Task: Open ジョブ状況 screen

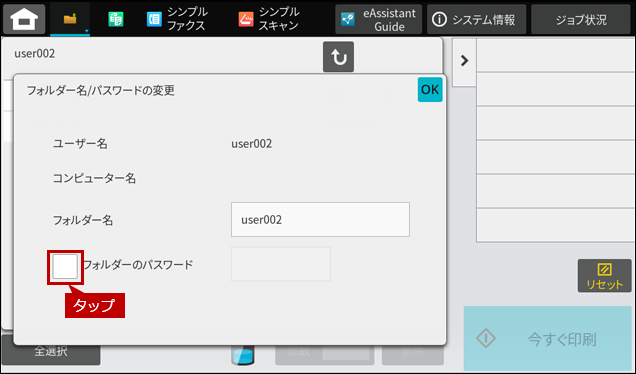Action: click(x=581, y=19)
